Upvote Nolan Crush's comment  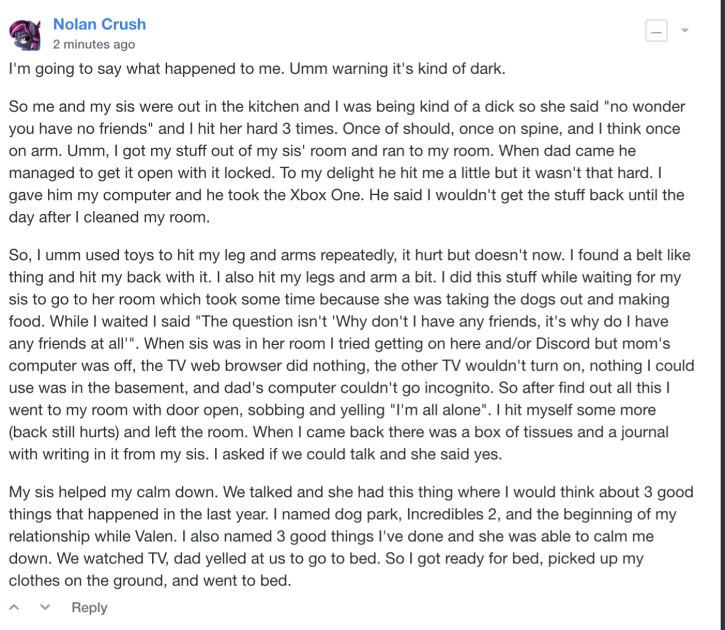coord(14,607)
